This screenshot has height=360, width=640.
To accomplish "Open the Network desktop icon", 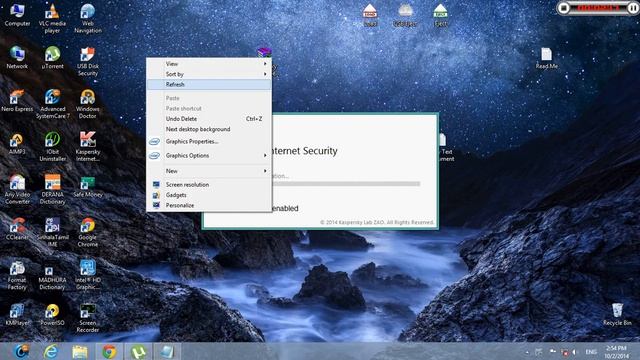I will click(x=17, y=58).
